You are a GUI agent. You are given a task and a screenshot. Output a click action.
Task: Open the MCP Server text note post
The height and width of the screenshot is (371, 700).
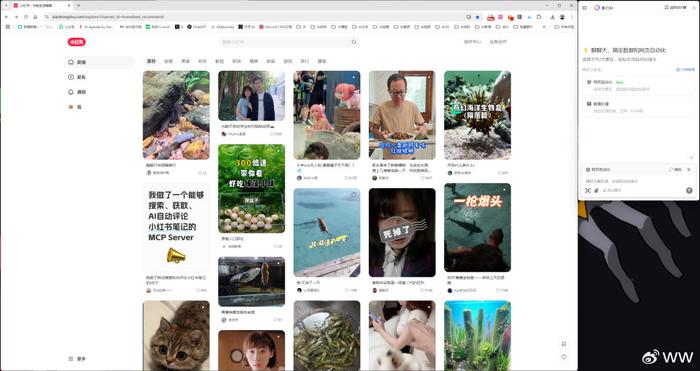tap(176, 228)
